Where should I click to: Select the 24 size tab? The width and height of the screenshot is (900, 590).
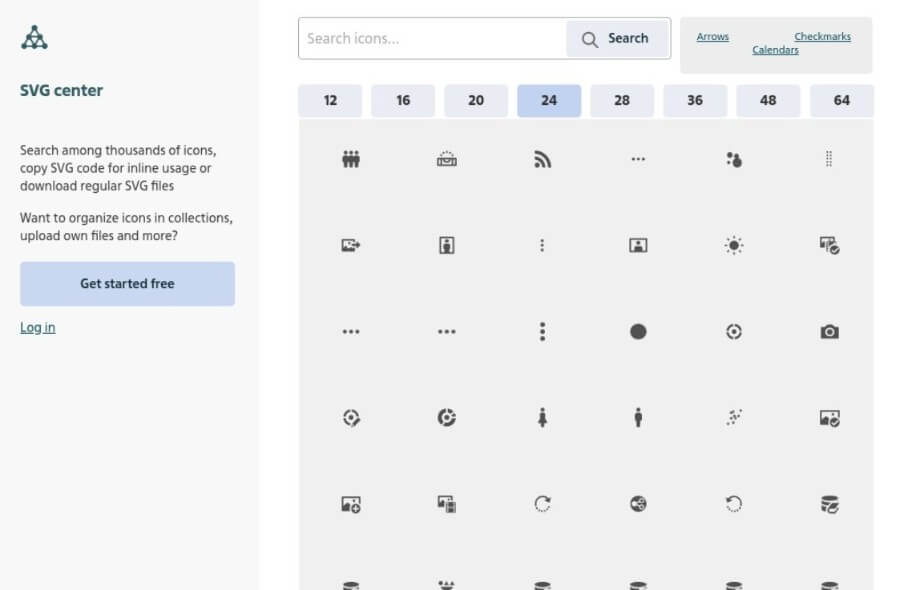point(549,100)
